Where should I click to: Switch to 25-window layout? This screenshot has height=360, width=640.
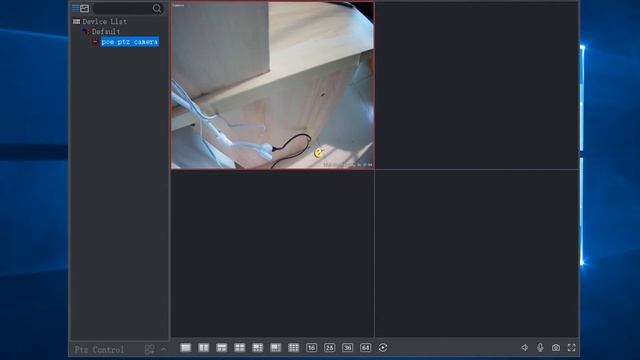pyautogui.click(x=329, y=348)
